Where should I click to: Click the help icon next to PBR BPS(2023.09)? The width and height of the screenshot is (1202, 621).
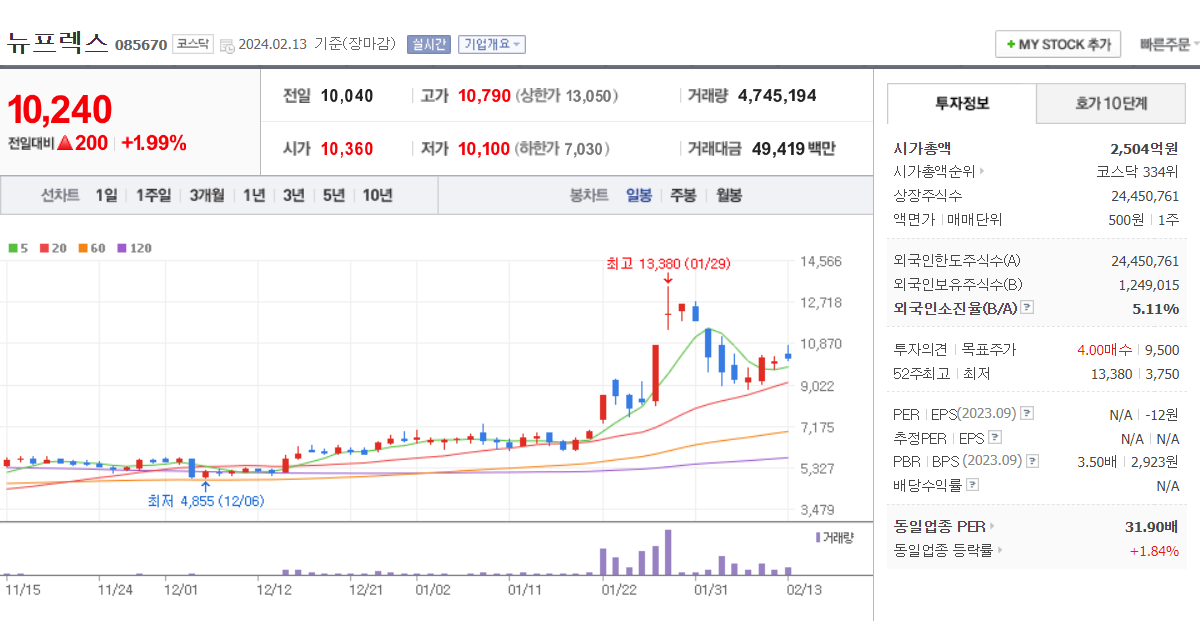pos(1033,461)
